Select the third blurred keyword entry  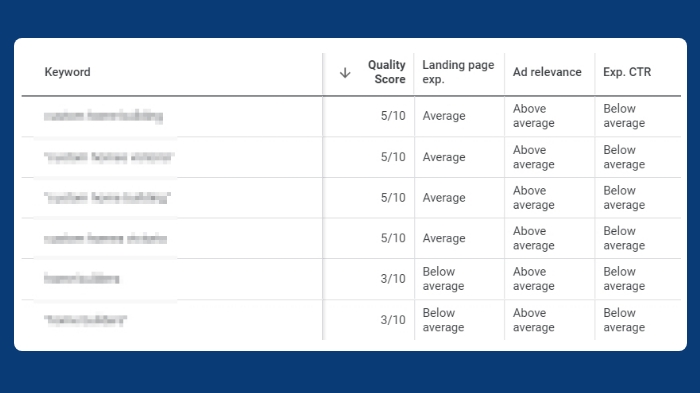[x=107, y=198]
